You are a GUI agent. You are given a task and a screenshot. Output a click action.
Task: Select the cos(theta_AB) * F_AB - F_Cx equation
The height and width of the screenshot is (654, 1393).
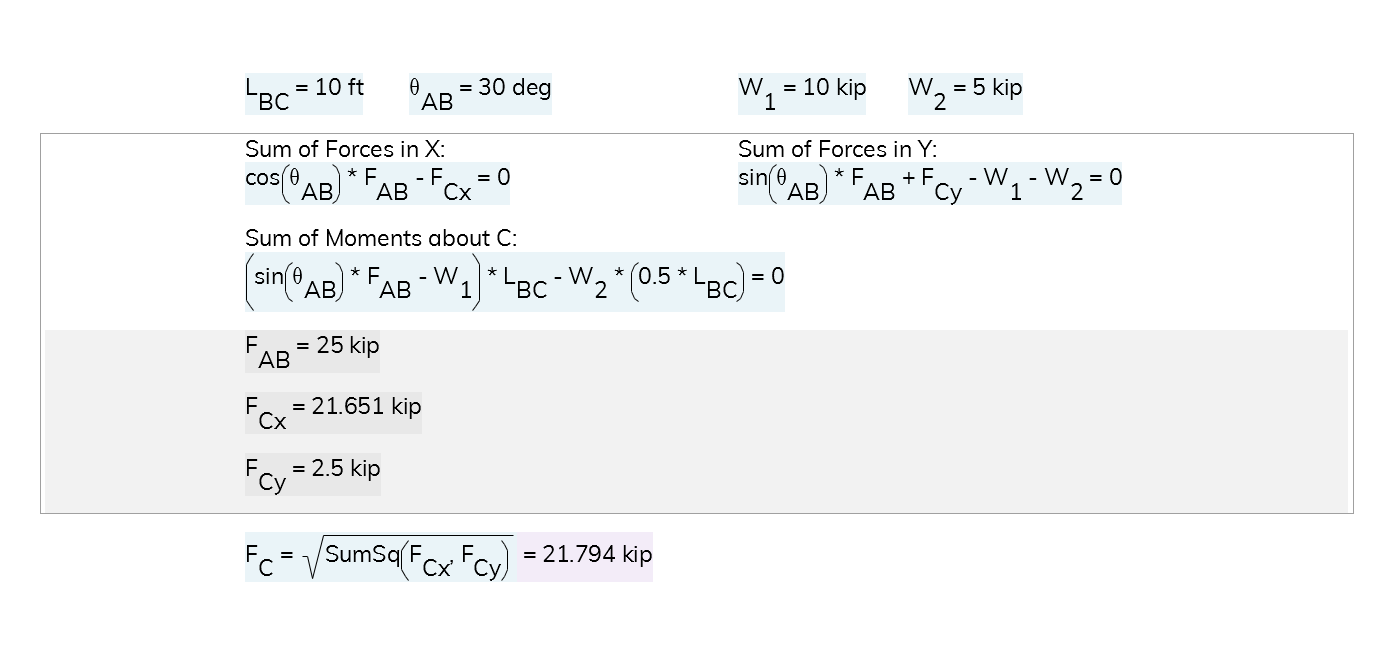tap(378, 184)
